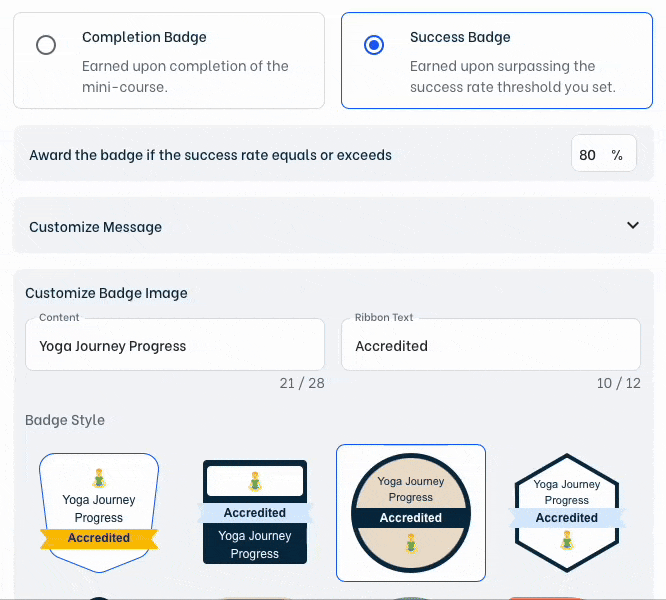Image resolution: width=666 pixels, height=600 pixels.
Task: Click the Completion Badge description text
Action: pyautogui.click(x=185, y=76)
